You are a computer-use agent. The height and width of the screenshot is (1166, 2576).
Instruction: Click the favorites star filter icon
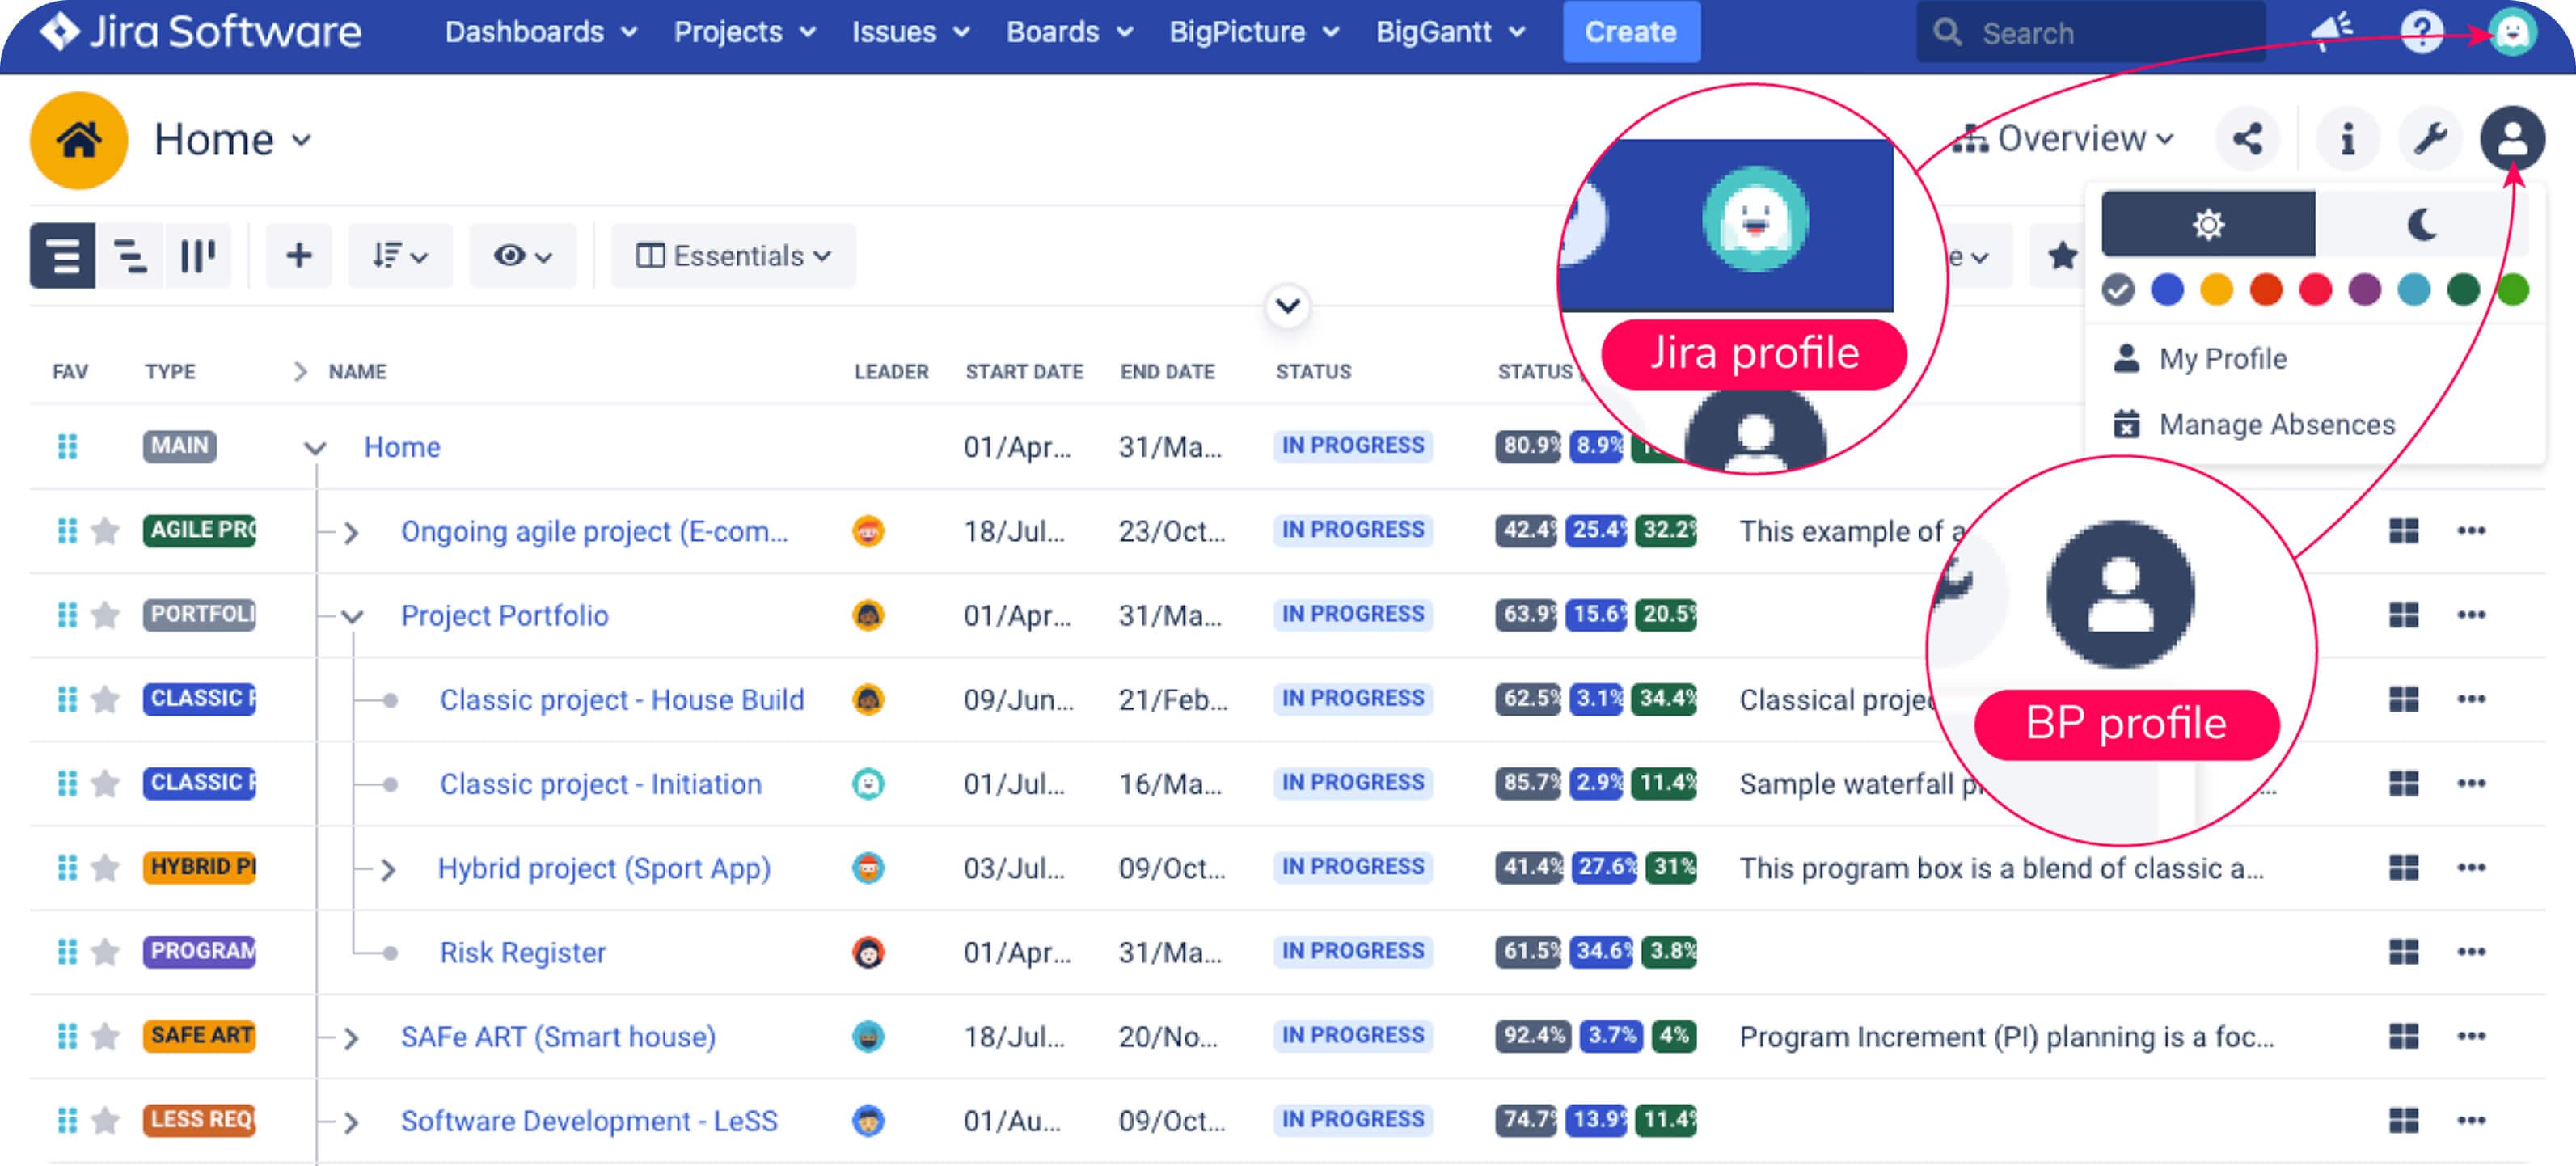[2060, 256]
